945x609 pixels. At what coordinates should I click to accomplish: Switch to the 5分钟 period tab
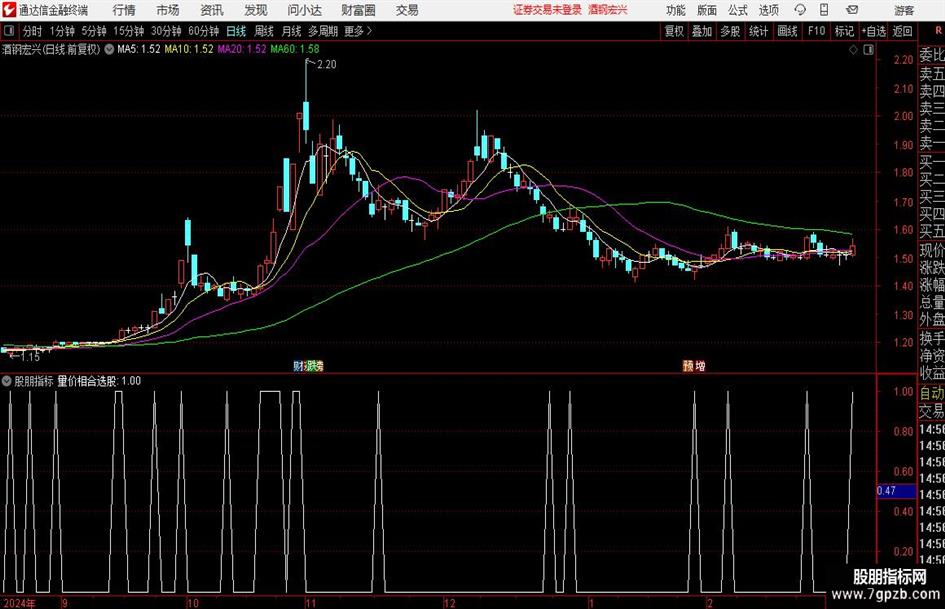coord(94,31)
